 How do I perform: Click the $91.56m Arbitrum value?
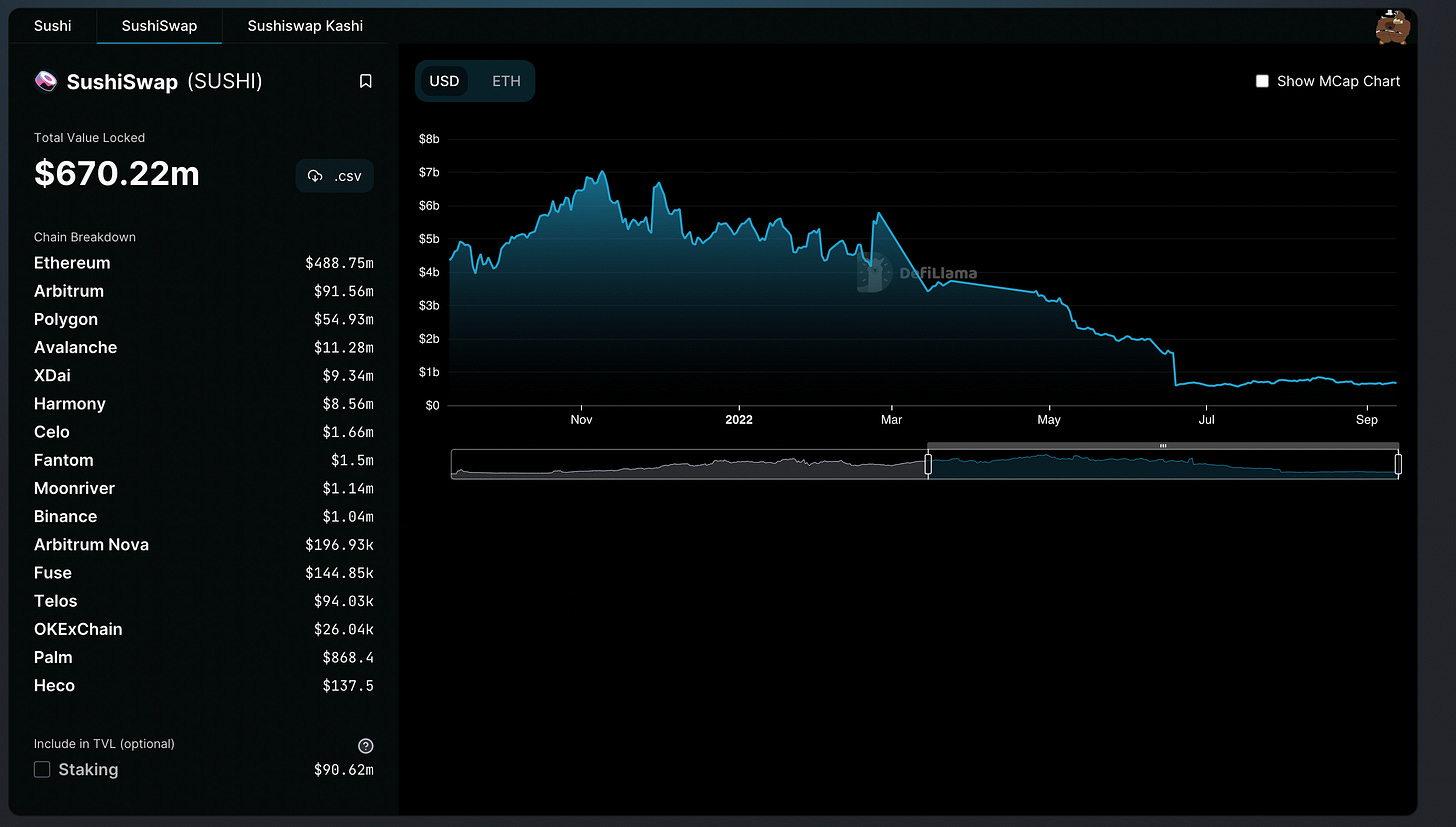click(343, 291)
